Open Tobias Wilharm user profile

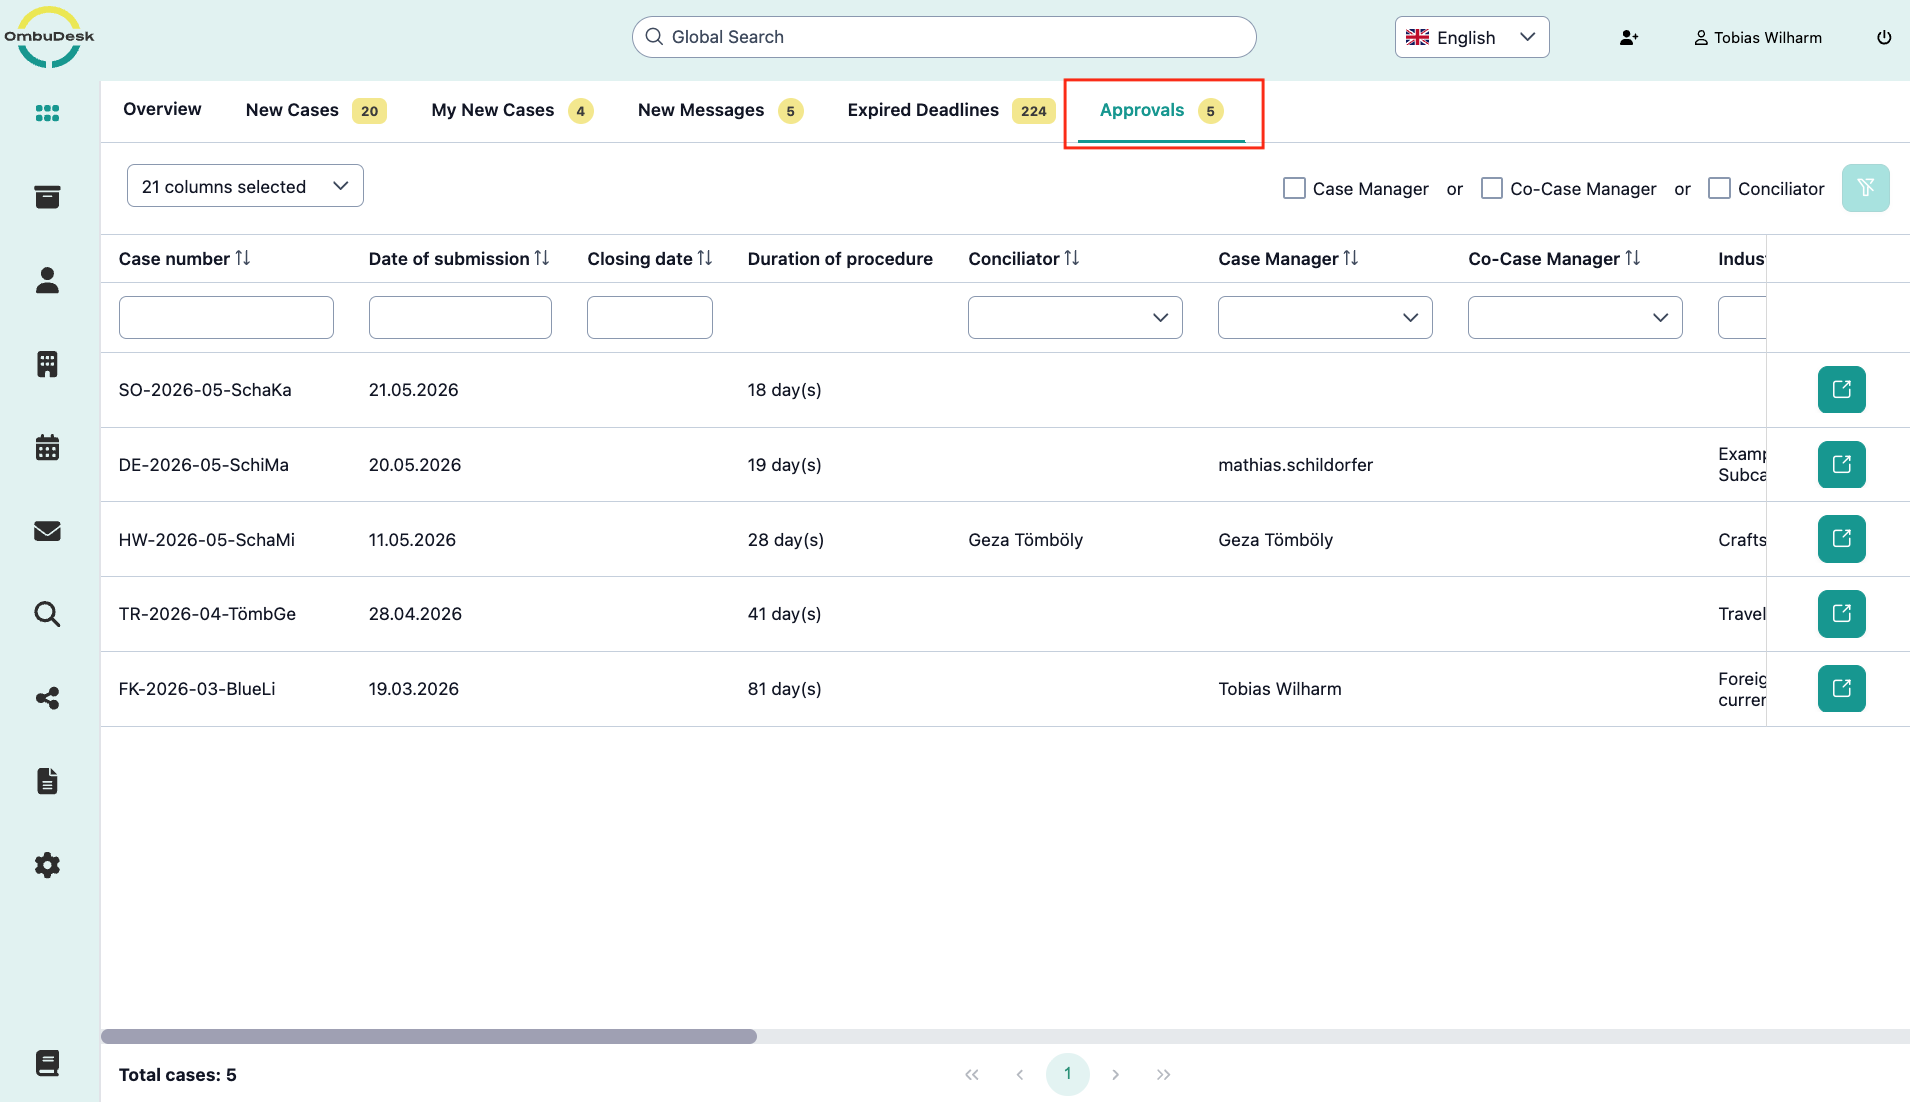1758,38
